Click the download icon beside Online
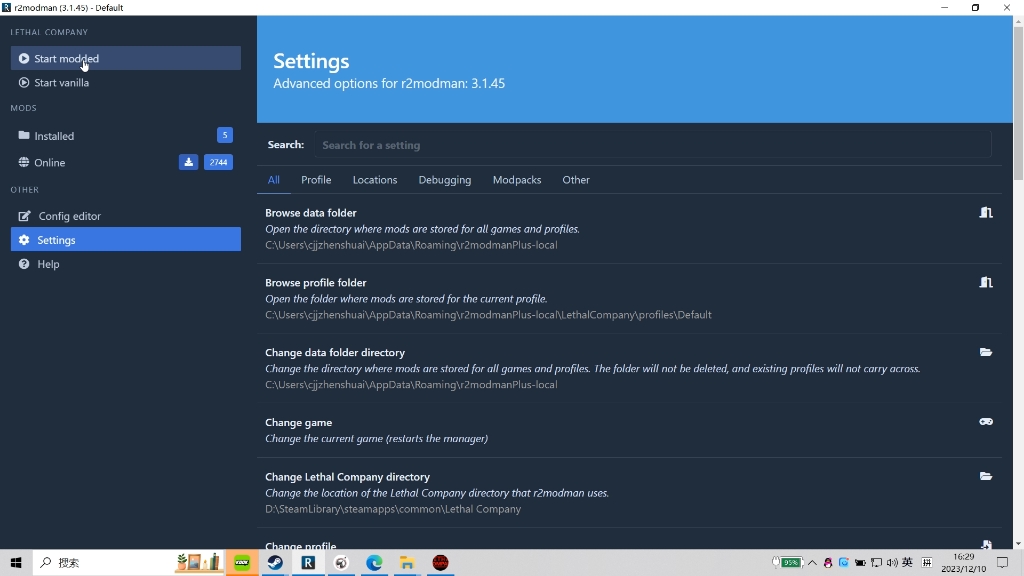 click(188, 162)
